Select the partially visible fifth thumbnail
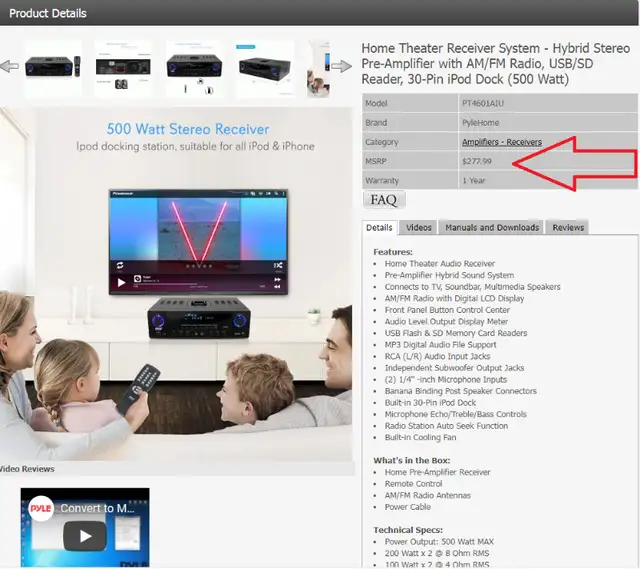 (x=318, y=69)
